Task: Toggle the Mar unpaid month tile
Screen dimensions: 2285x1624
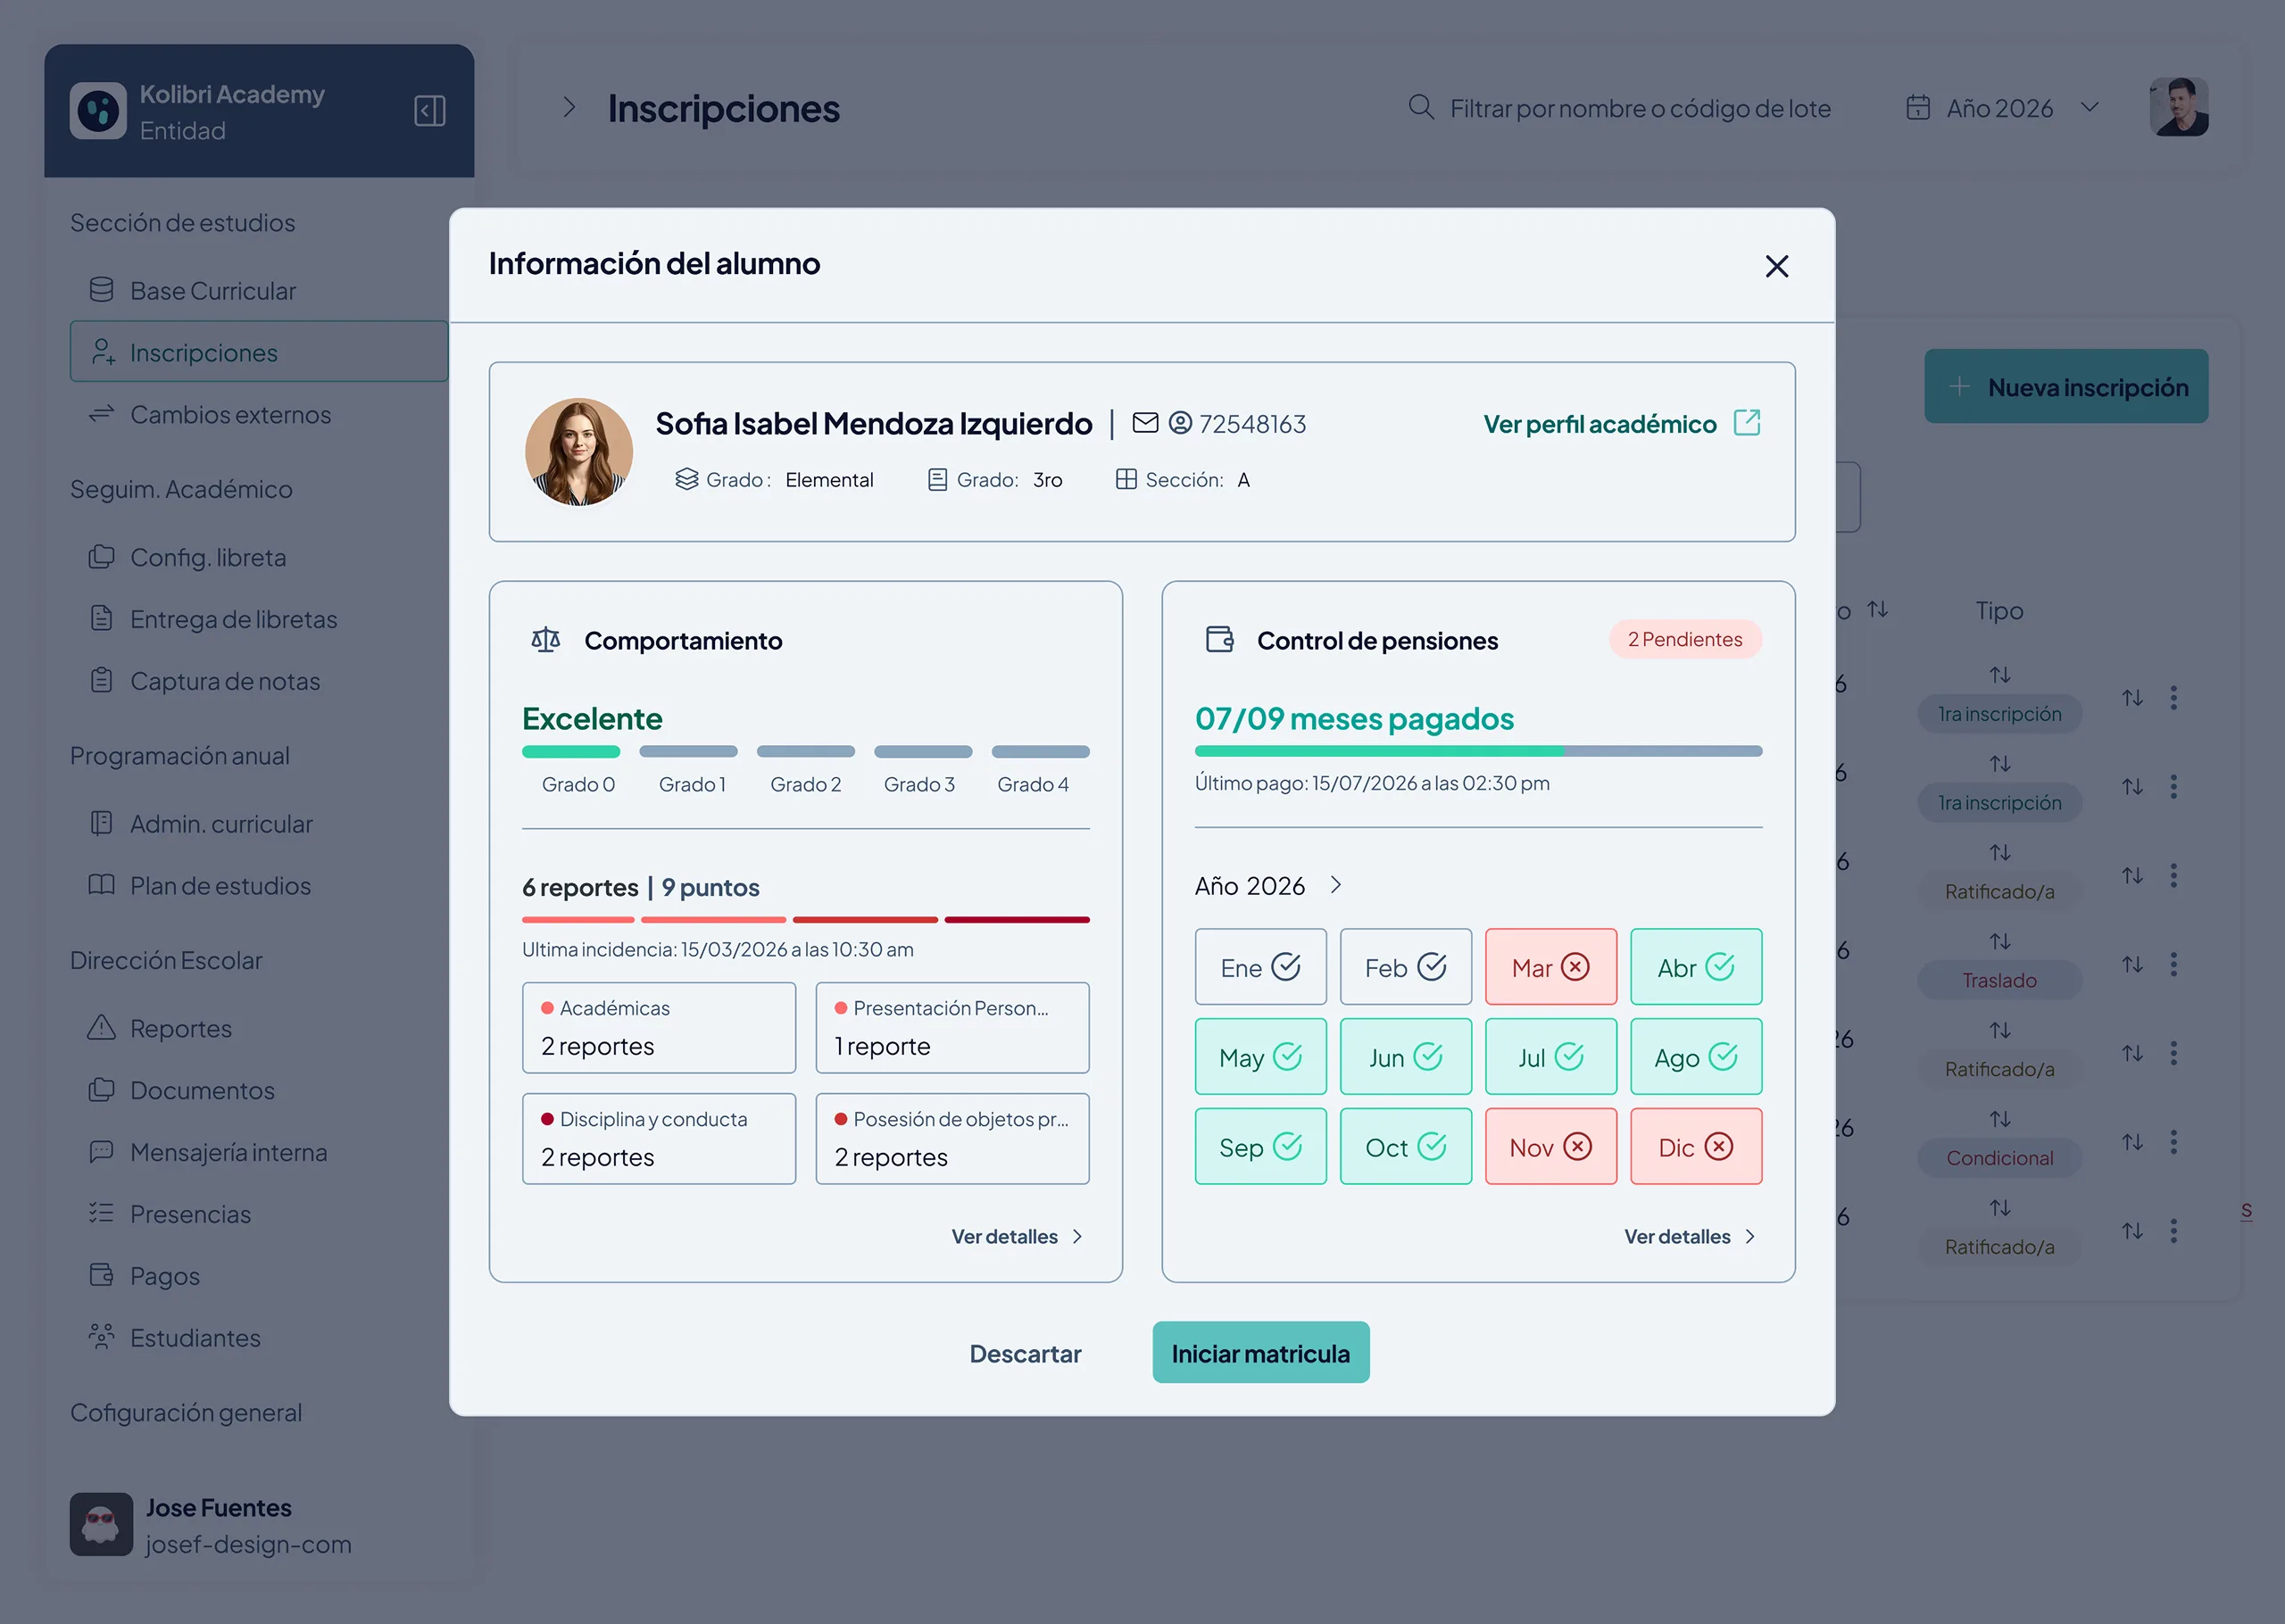Action: (1550, 967)
